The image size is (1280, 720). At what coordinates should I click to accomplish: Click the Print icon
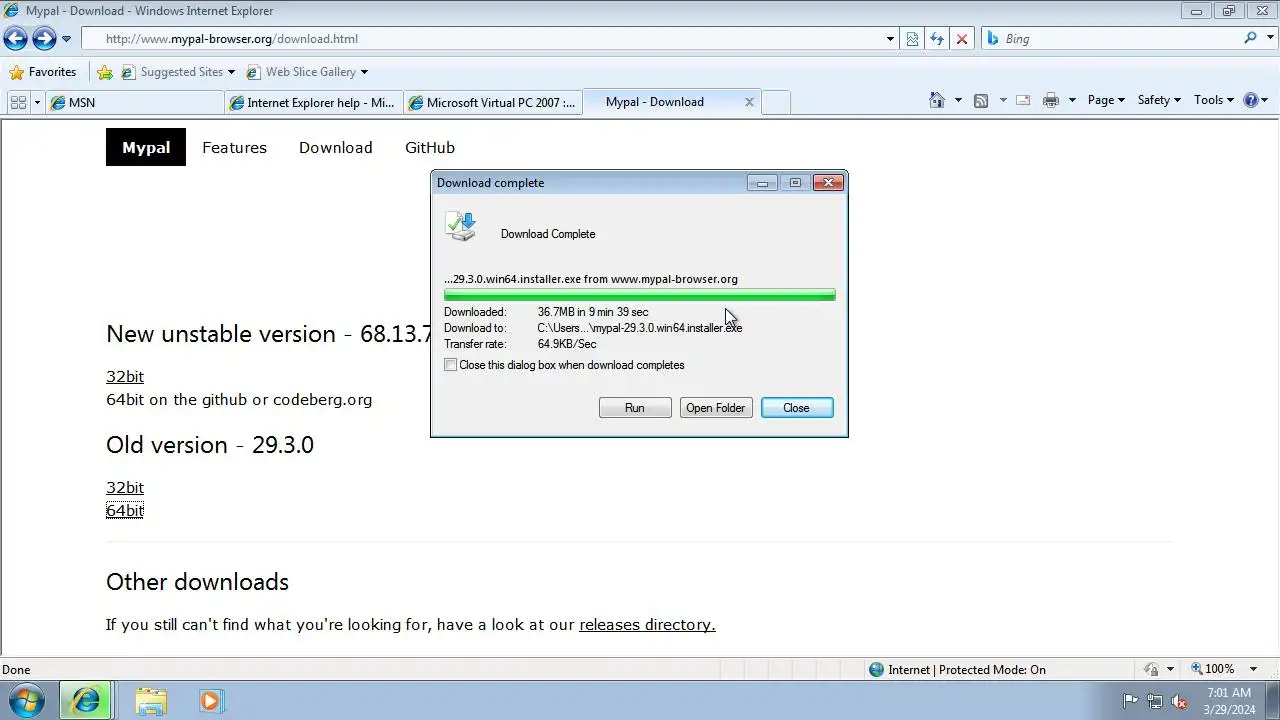point(1051,100)
